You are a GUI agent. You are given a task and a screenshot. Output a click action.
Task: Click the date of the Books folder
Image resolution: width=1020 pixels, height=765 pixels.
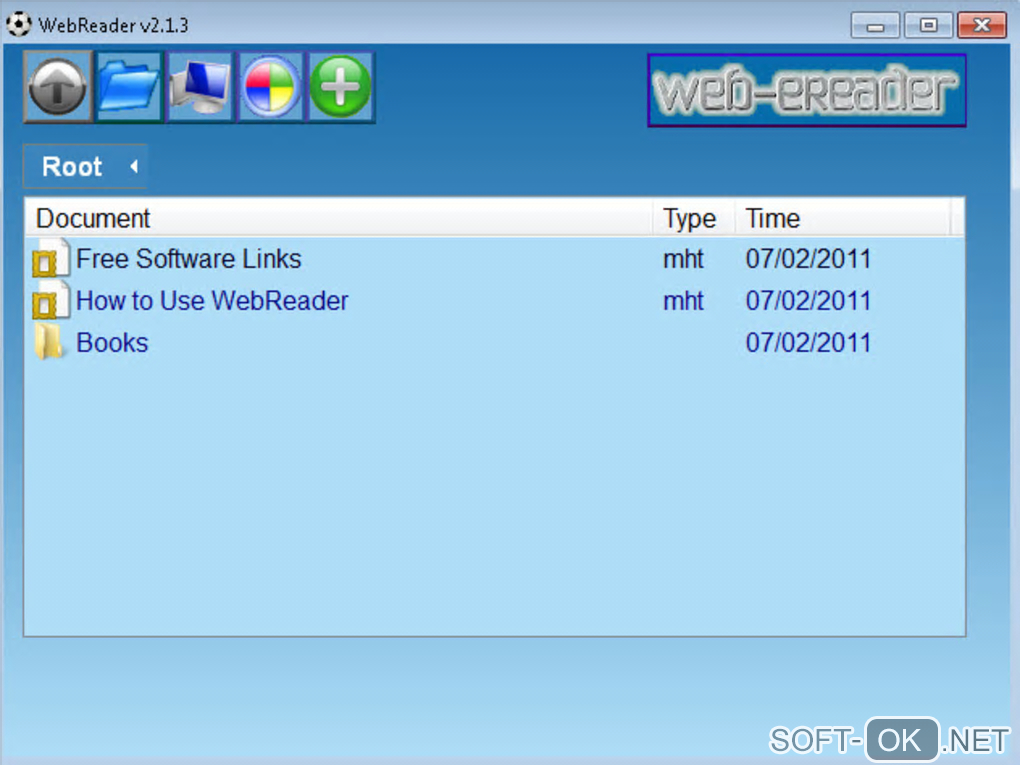(808, 342)
